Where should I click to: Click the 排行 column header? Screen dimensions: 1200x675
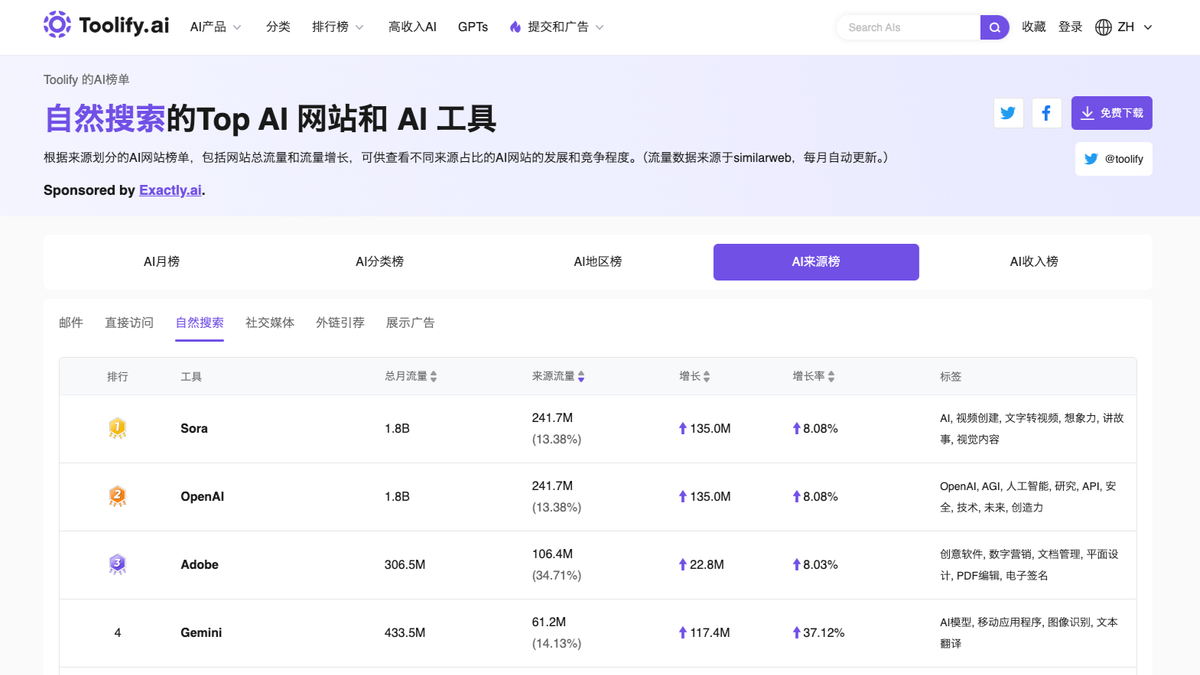pyautogui.click(x=118, y=377)
